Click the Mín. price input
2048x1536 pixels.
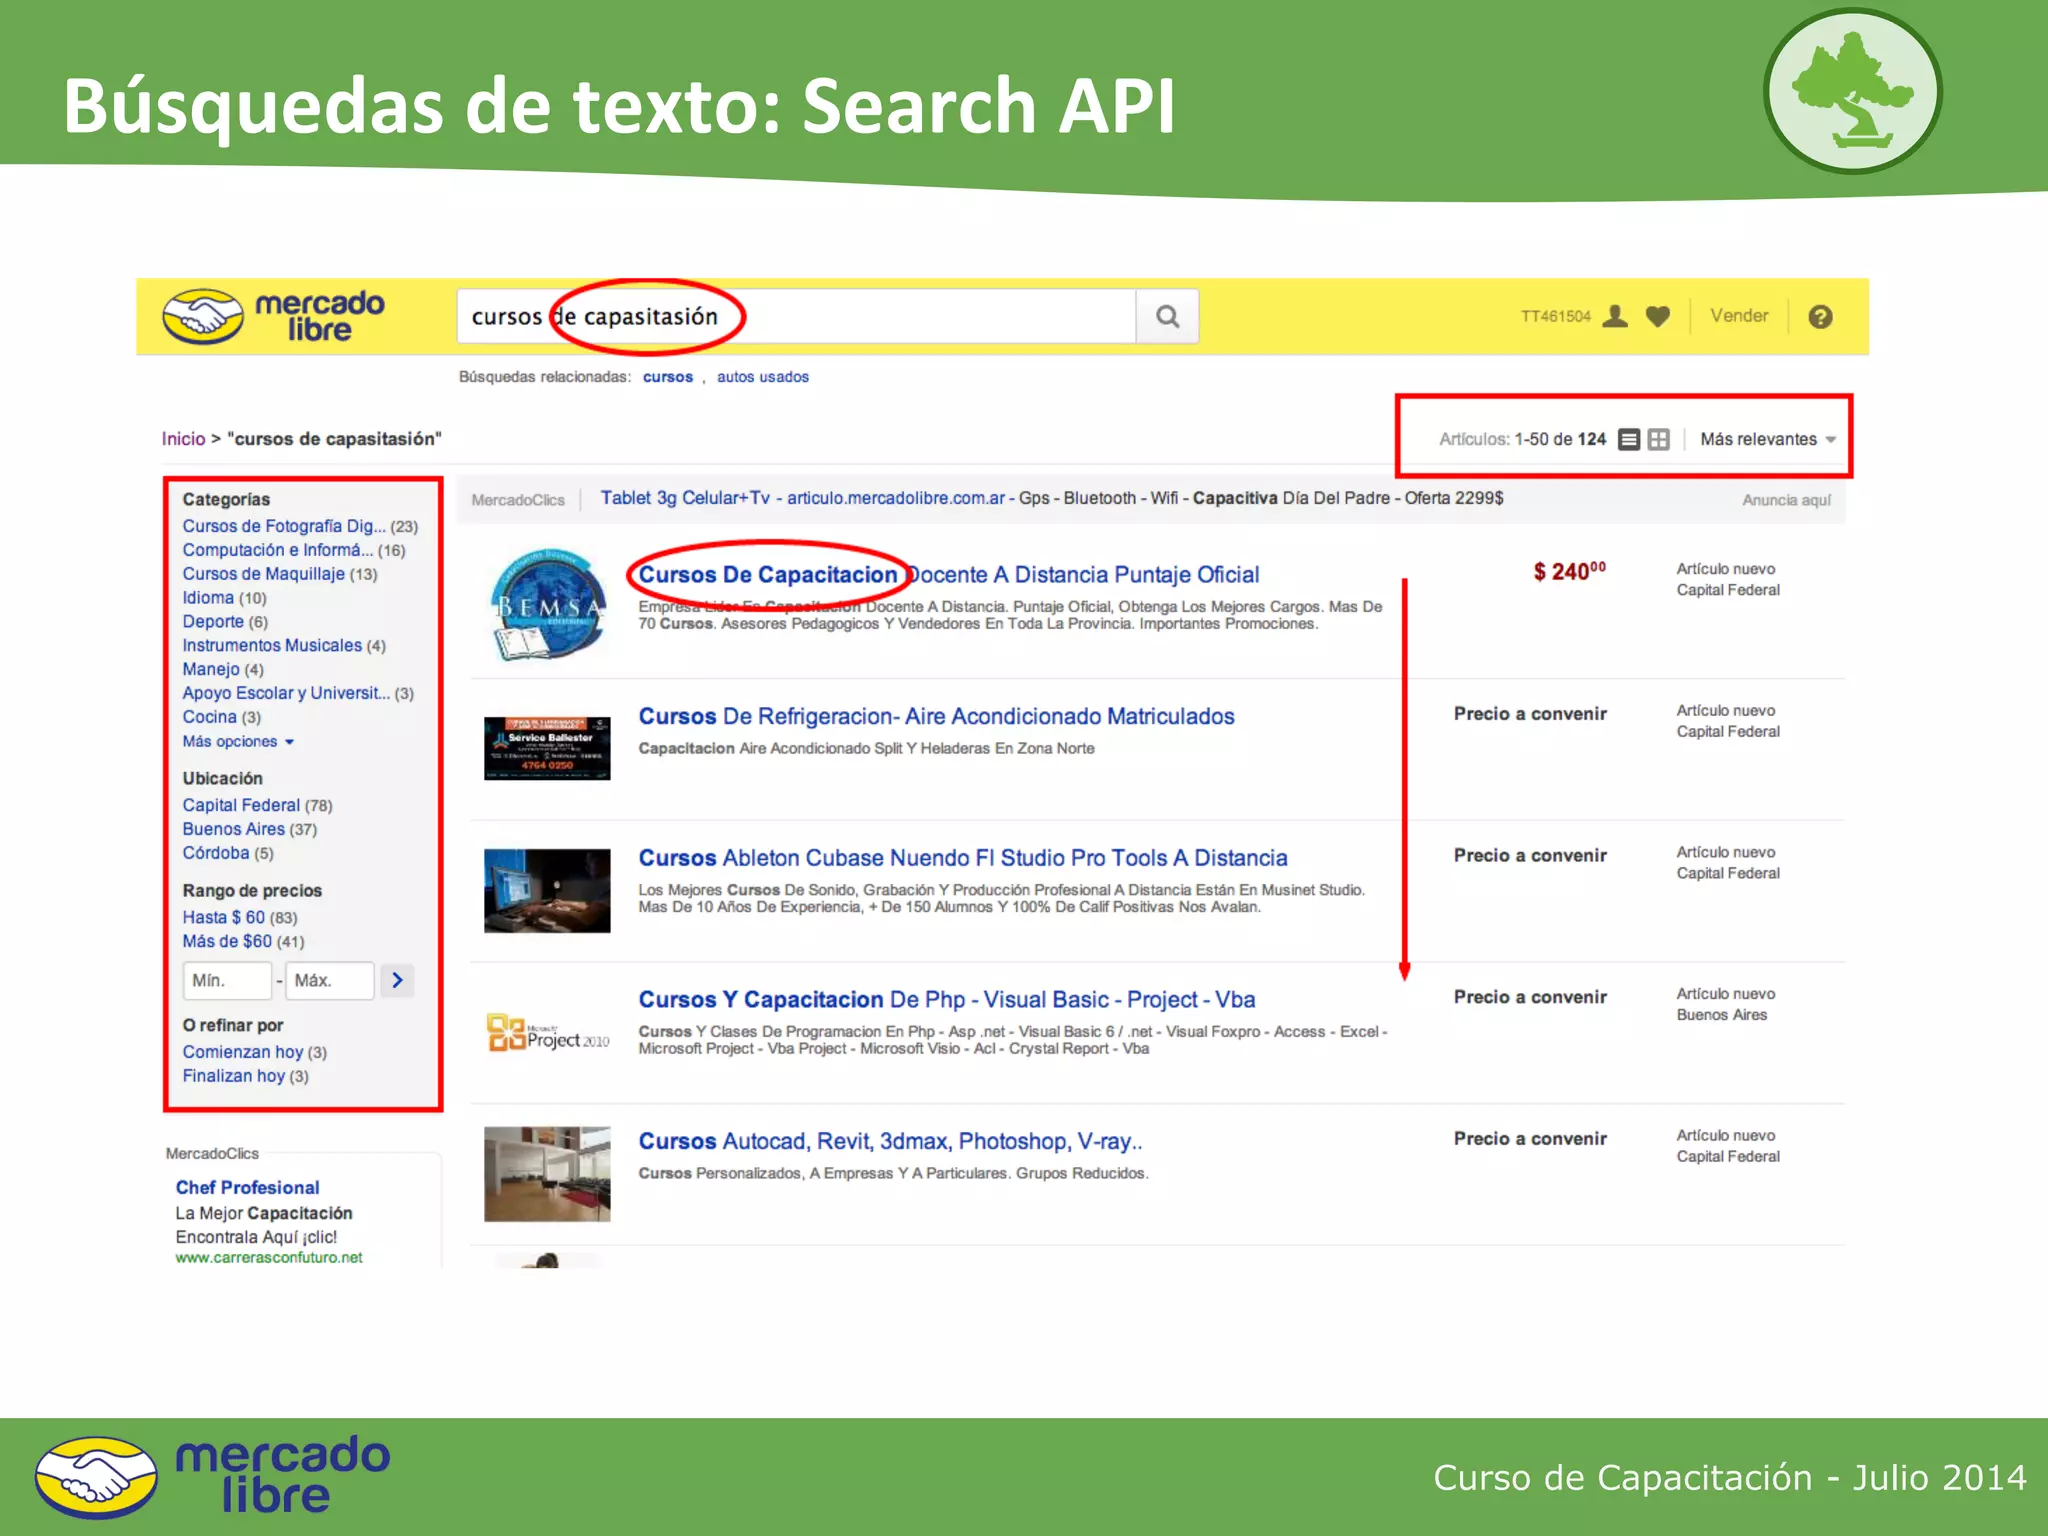click(x=227, y=980)
